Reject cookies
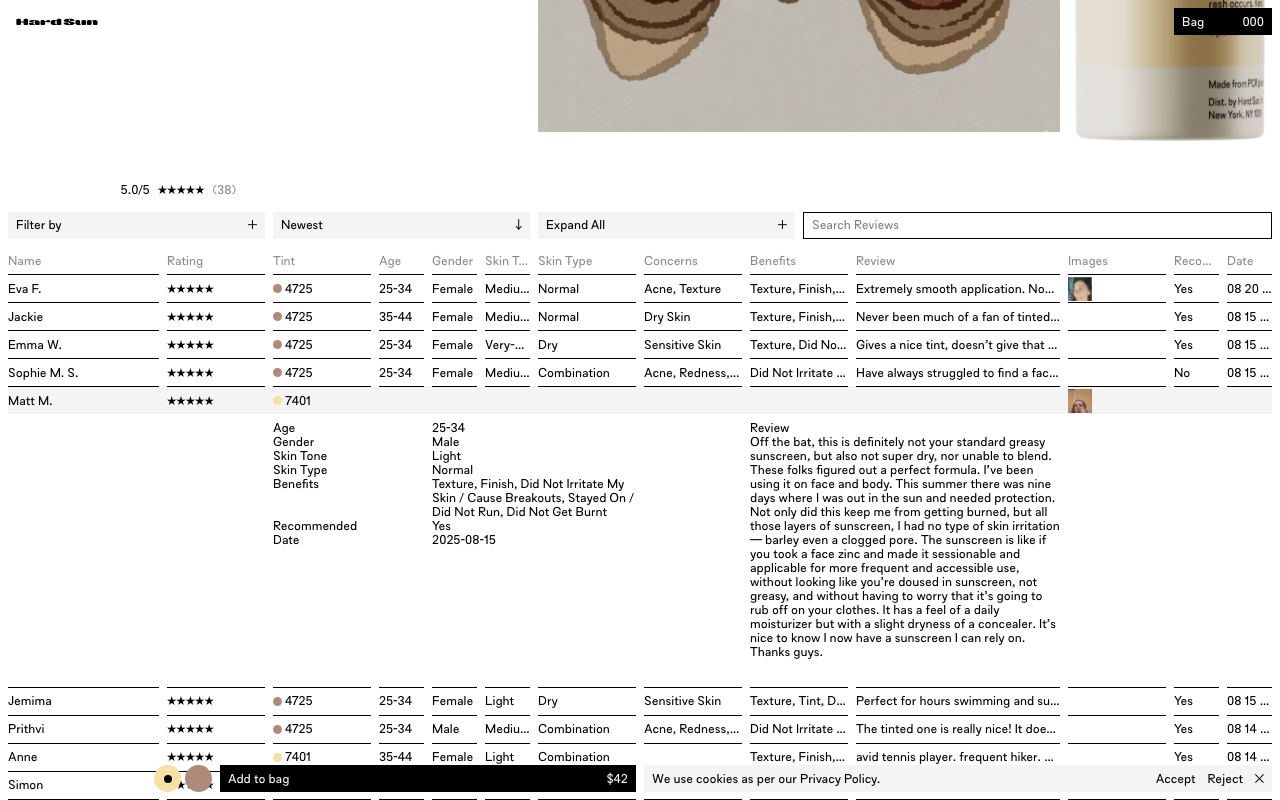The width and height of the screenshot is (1280, 800). click(x=1225, y=779)
